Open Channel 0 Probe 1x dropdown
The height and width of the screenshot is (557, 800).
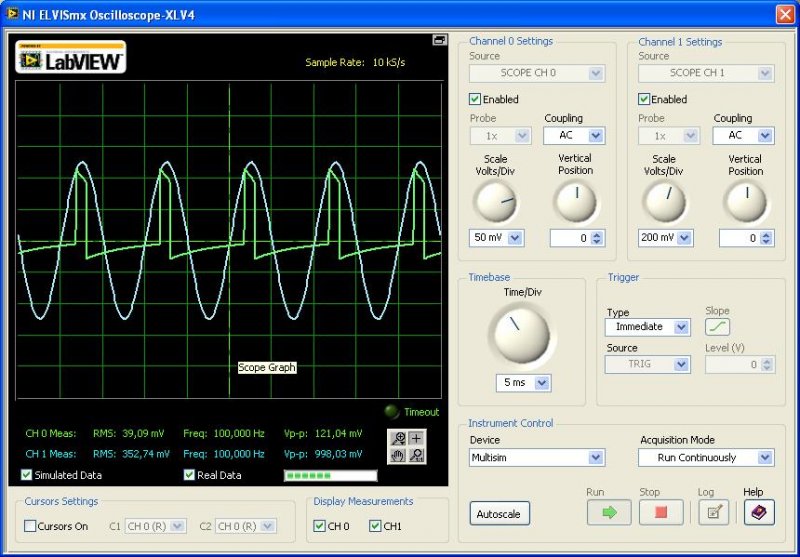[500, 136]
